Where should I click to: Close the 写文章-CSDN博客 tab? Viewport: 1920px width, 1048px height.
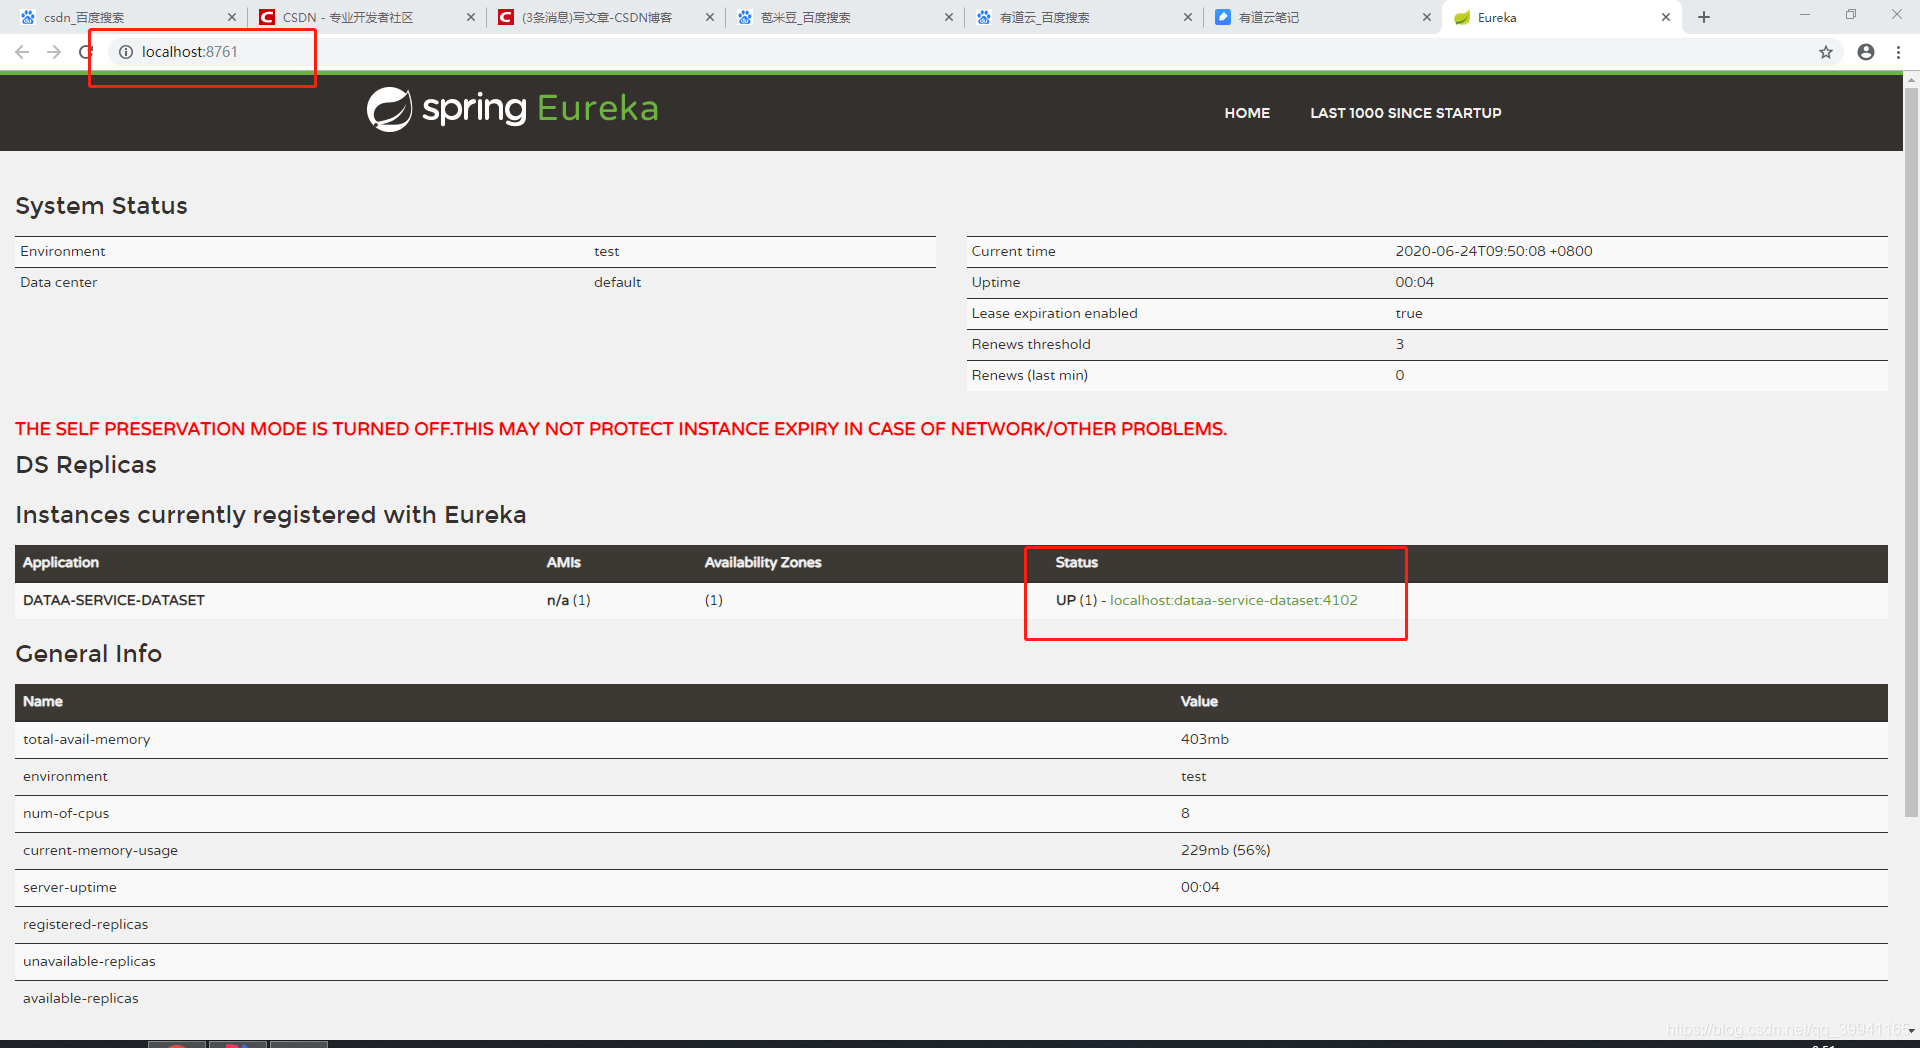pos(710,17)
